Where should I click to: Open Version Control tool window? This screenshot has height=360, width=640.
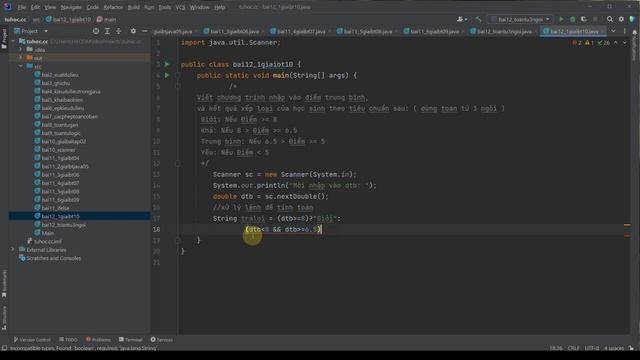[32, 340]
